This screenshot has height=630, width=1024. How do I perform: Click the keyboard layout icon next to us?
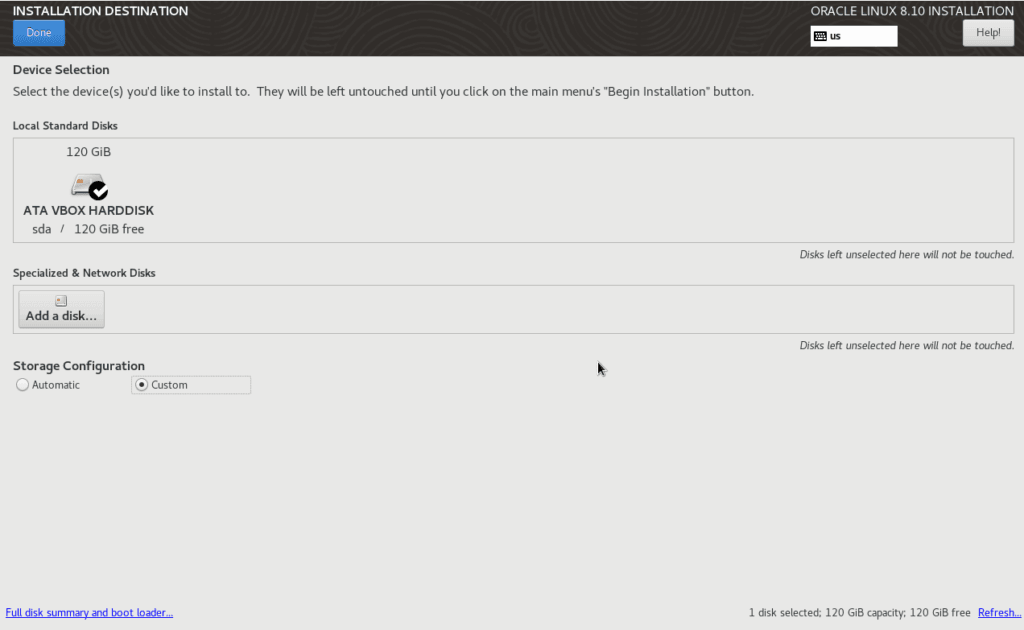(820, 36)
